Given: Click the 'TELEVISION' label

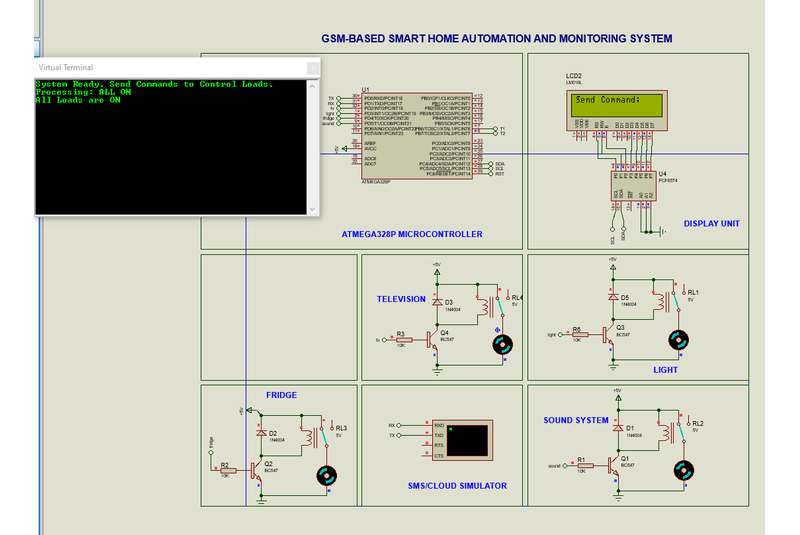Looking at the screenshot, I should click(x=401, y=299).
